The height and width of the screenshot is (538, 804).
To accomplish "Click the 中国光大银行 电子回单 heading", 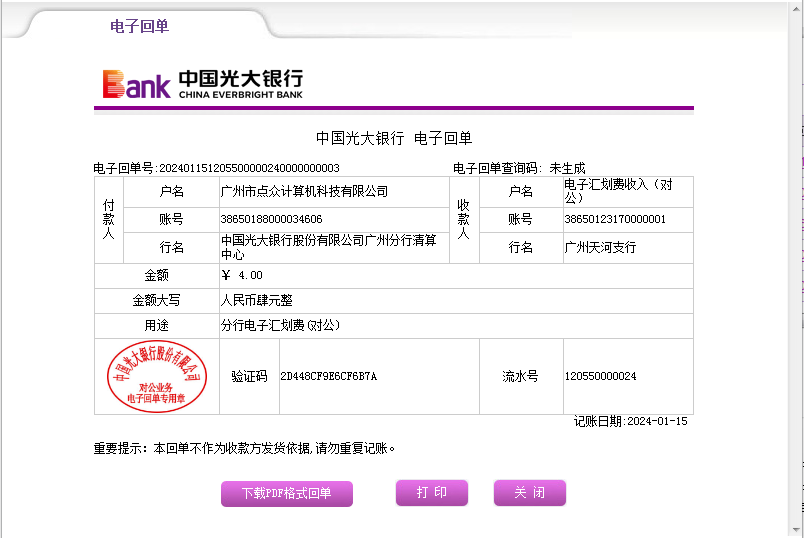I will pyautogui.click(x=393, y=138).
